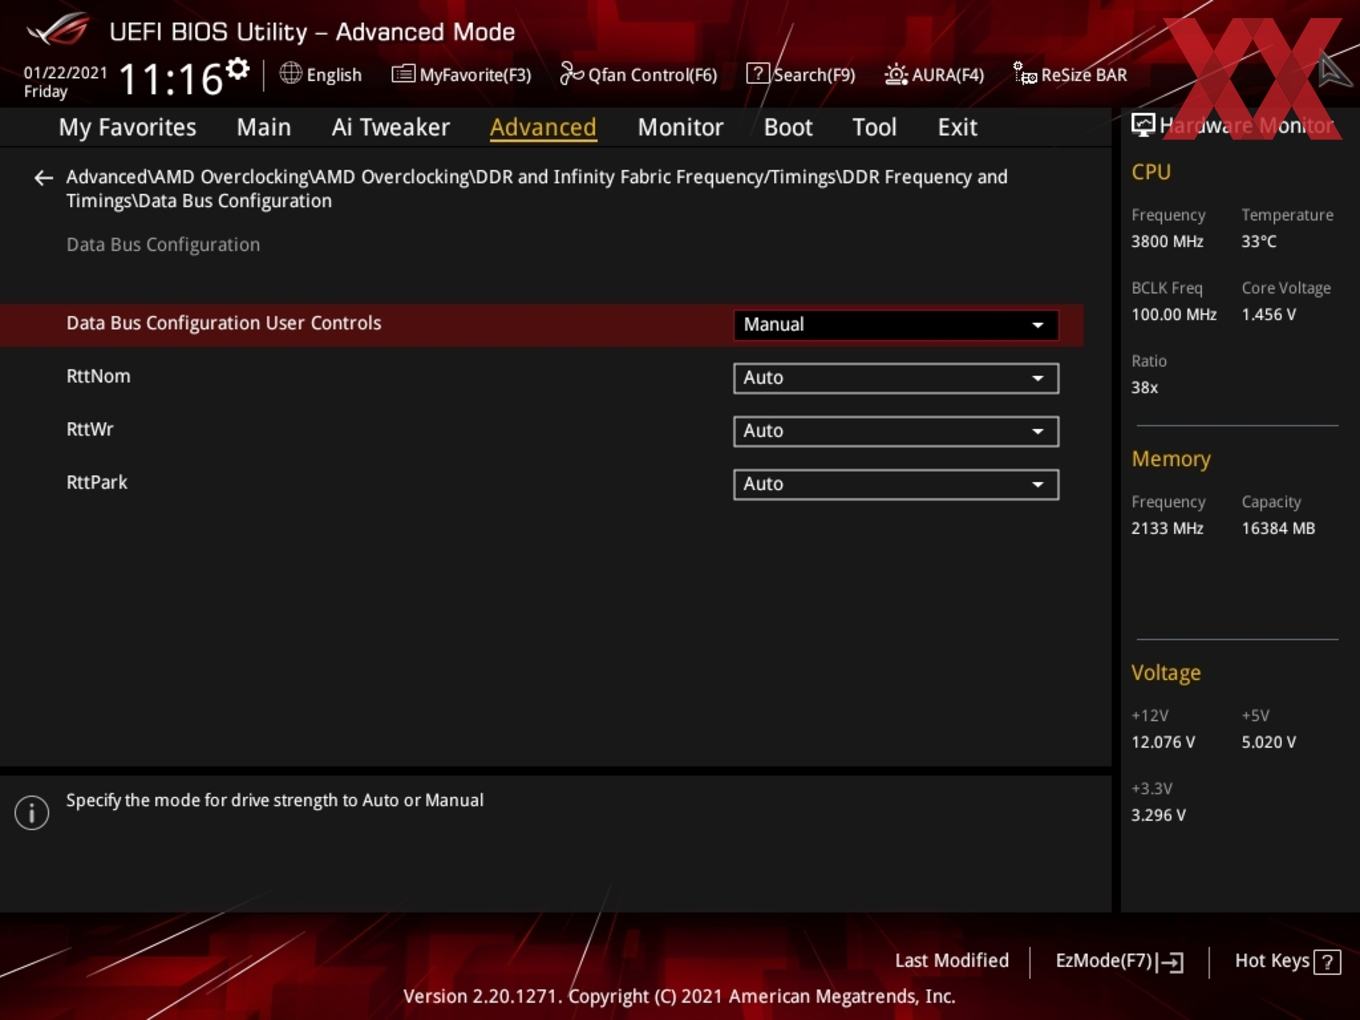Select Data Bus Configuration User Controls row label
Image resolution: width=1360 pixels, height=1020 pixels.
[224, 324]
